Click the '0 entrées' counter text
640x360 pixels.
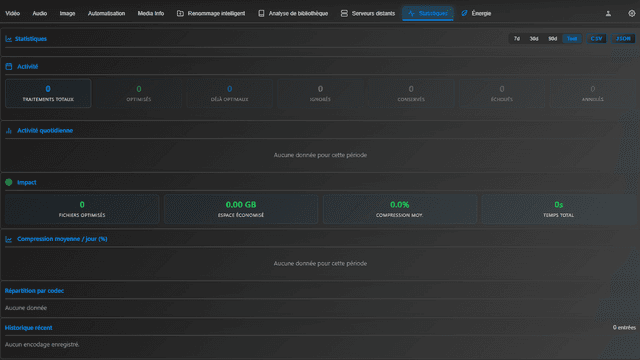click(x=624, y=328)
